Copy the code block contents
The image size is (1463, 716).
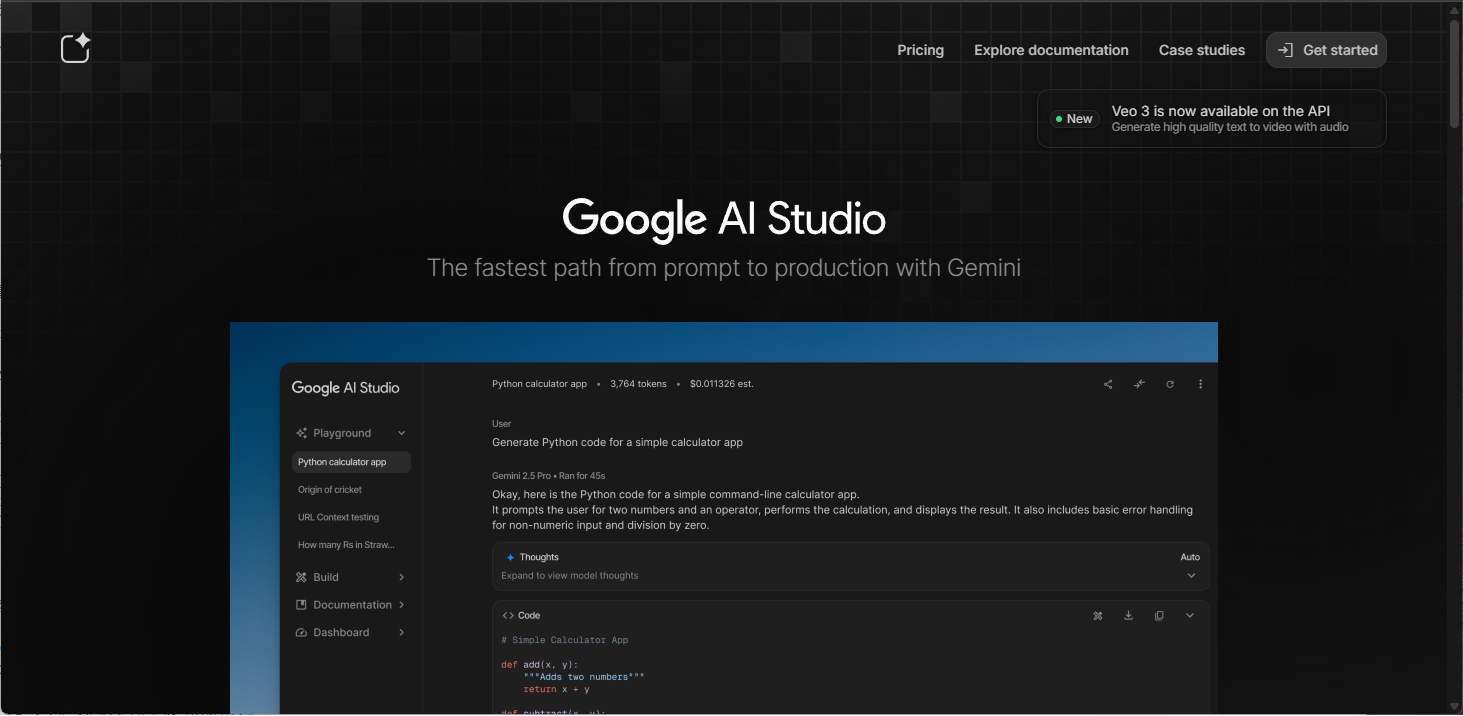click(1159, 616)
